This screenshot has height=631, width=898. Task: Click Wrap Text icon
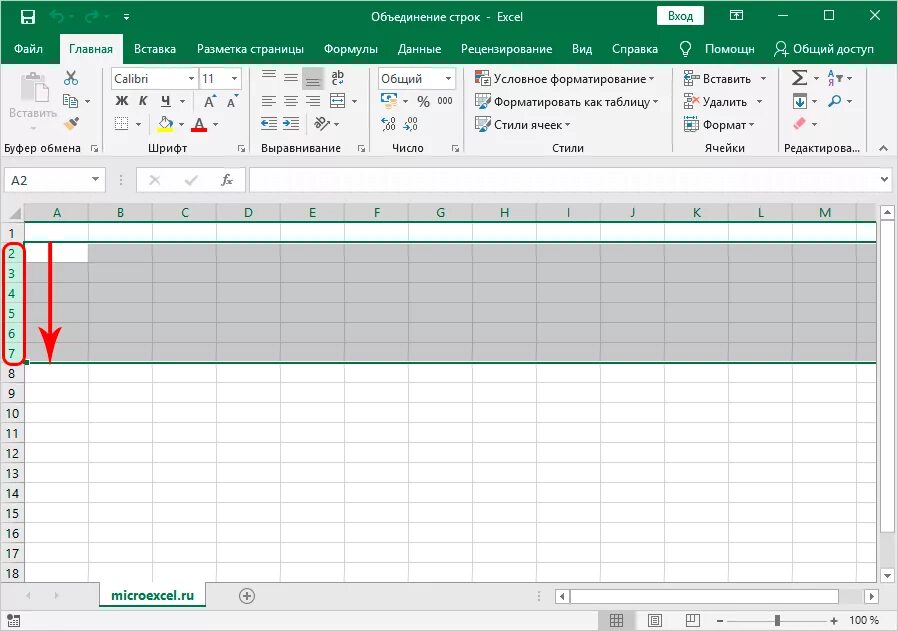pos(337,77)
